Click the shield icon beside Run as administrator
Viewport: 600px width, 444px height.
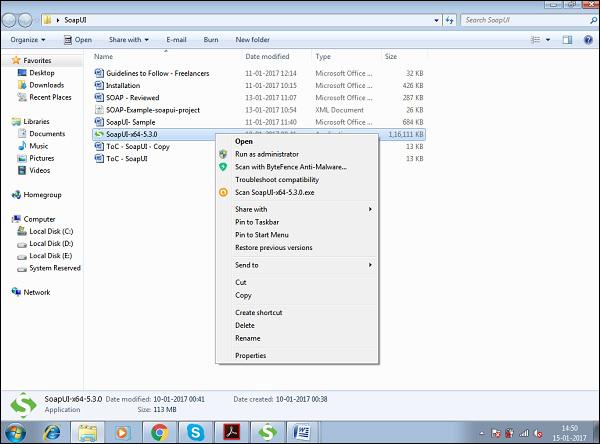point(223,154)
